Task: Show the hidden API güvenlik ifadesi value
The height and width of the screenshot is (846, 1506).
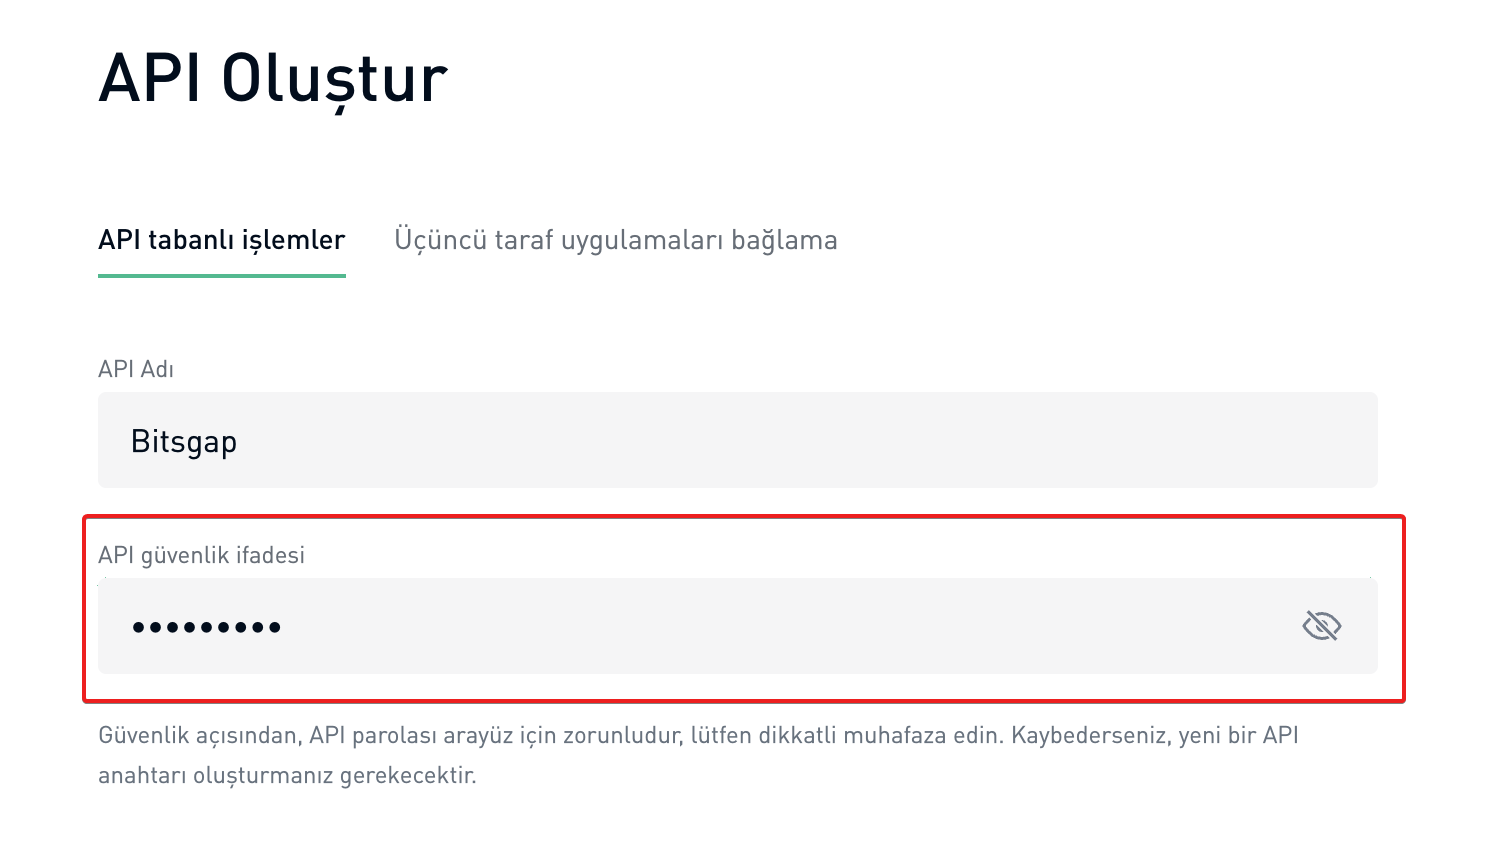Action: (x=1321, y=627)
